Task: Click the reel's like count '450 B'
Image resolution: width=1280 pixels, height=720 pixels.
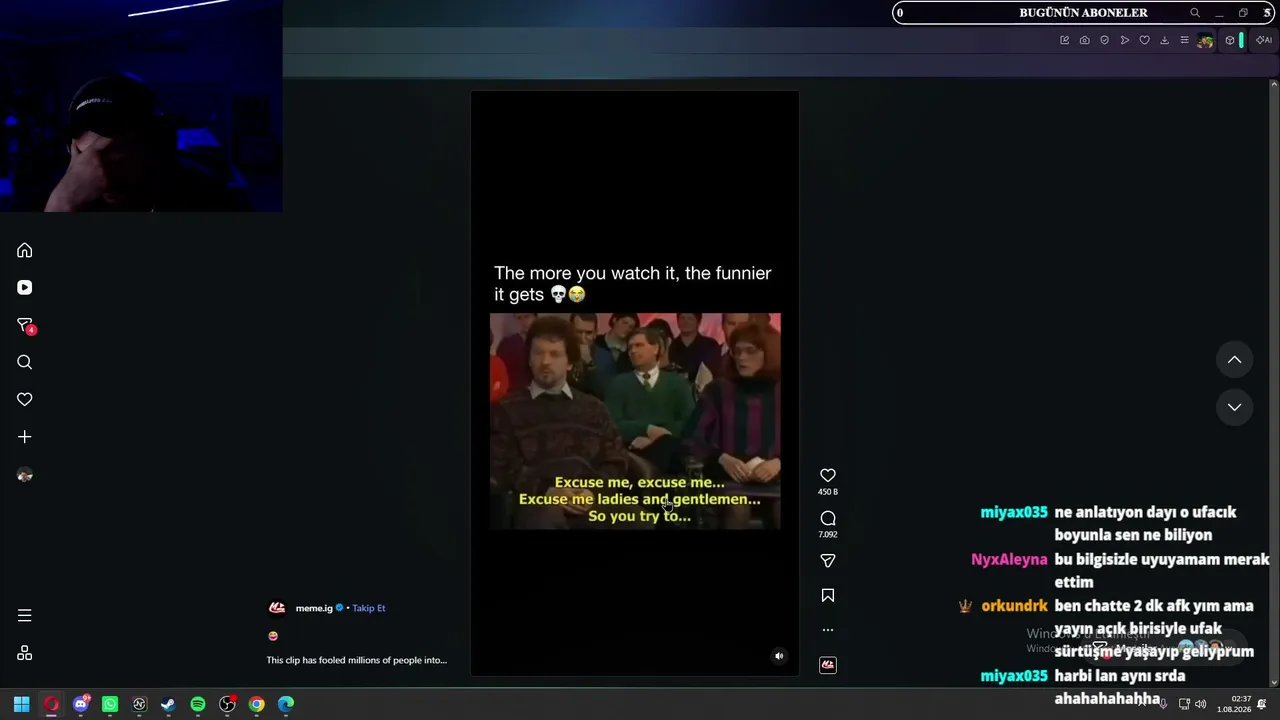Action: [x=828, y=492]
